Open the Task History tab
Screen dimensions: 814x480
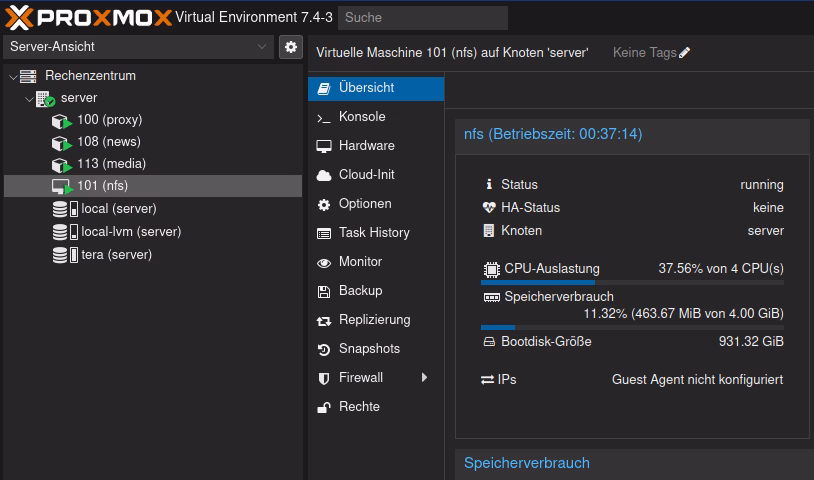[376, 233]
